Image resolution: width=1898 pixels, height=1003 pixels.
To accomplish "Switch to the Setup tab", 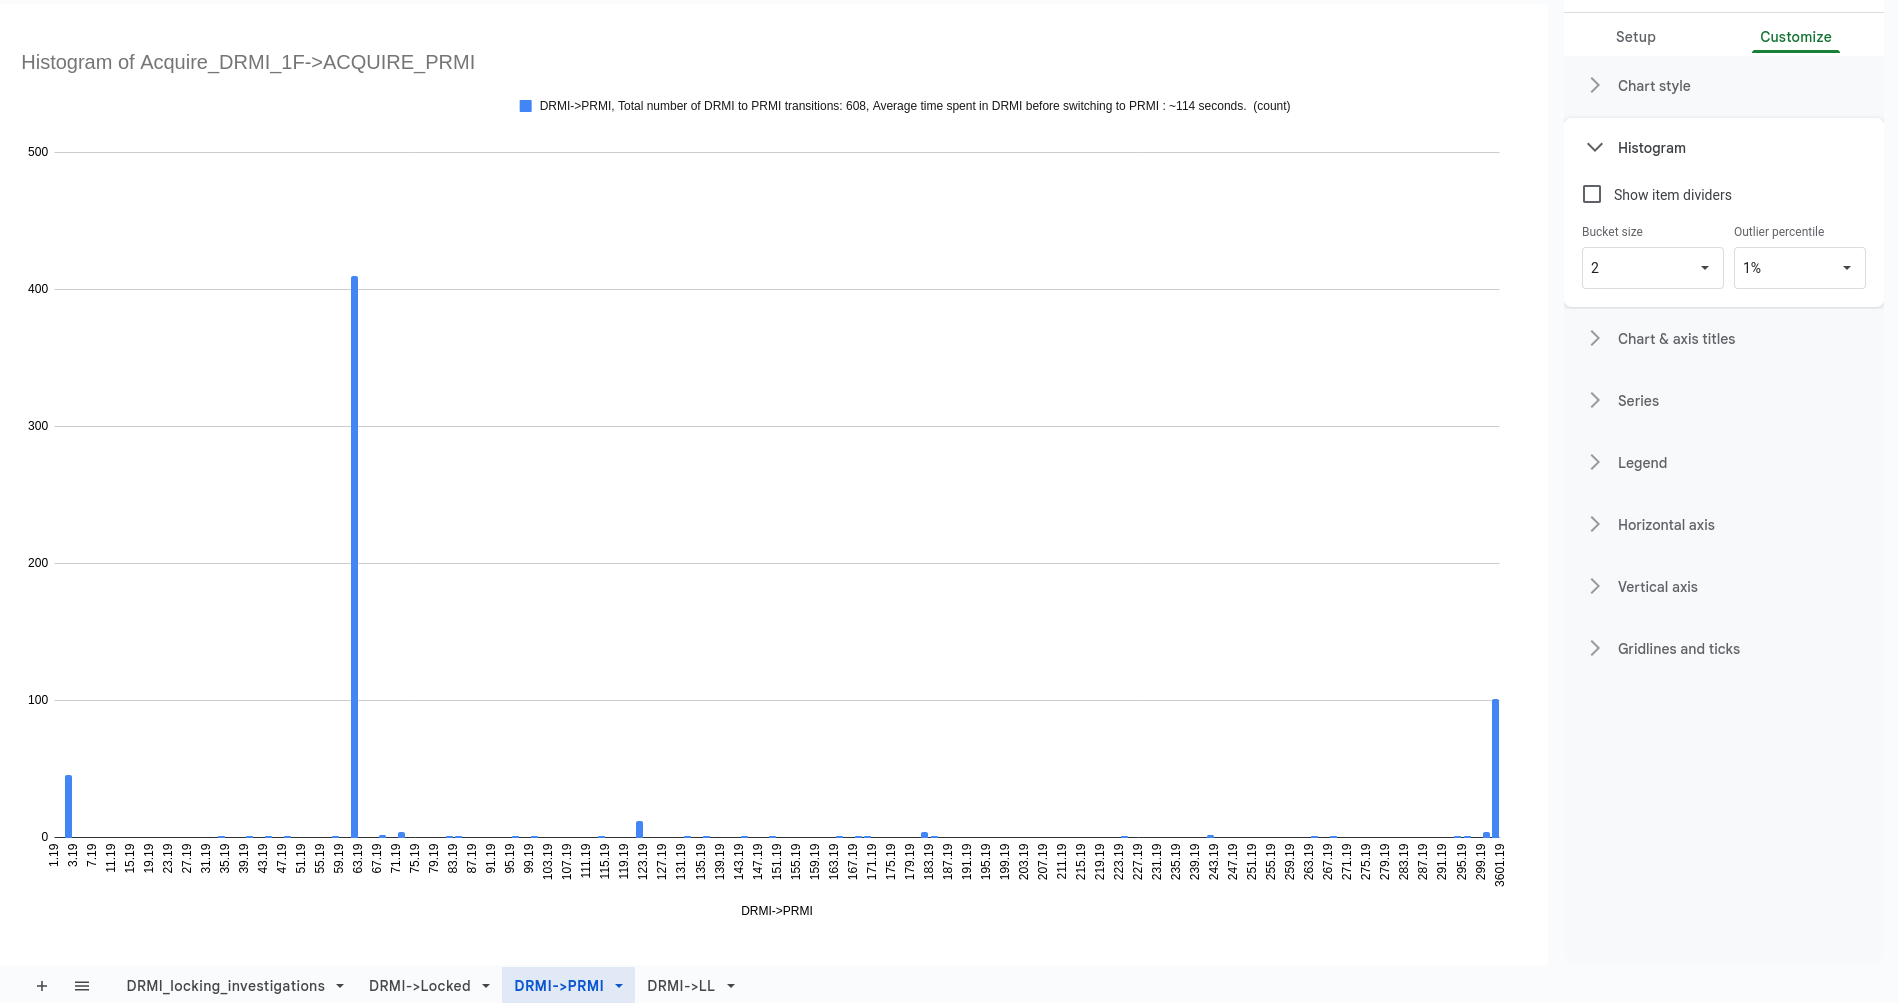I will tap(1635, 37).
